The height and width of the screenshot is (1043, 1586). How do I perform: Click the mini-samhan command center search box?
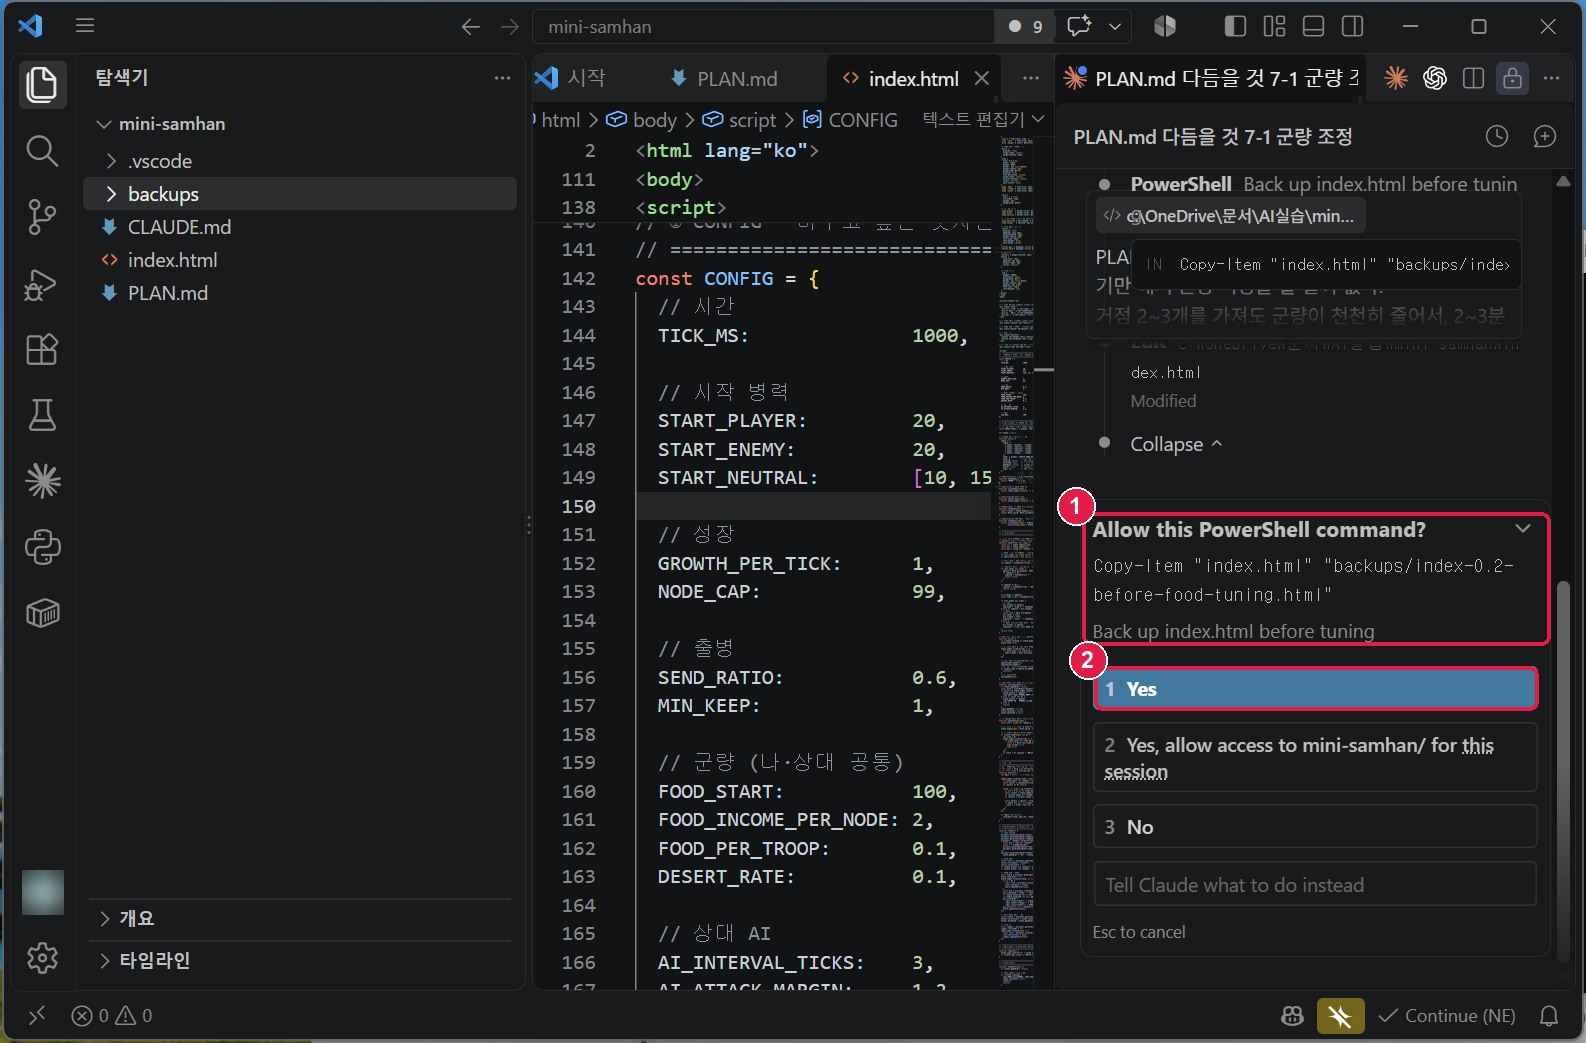[763, 27]
